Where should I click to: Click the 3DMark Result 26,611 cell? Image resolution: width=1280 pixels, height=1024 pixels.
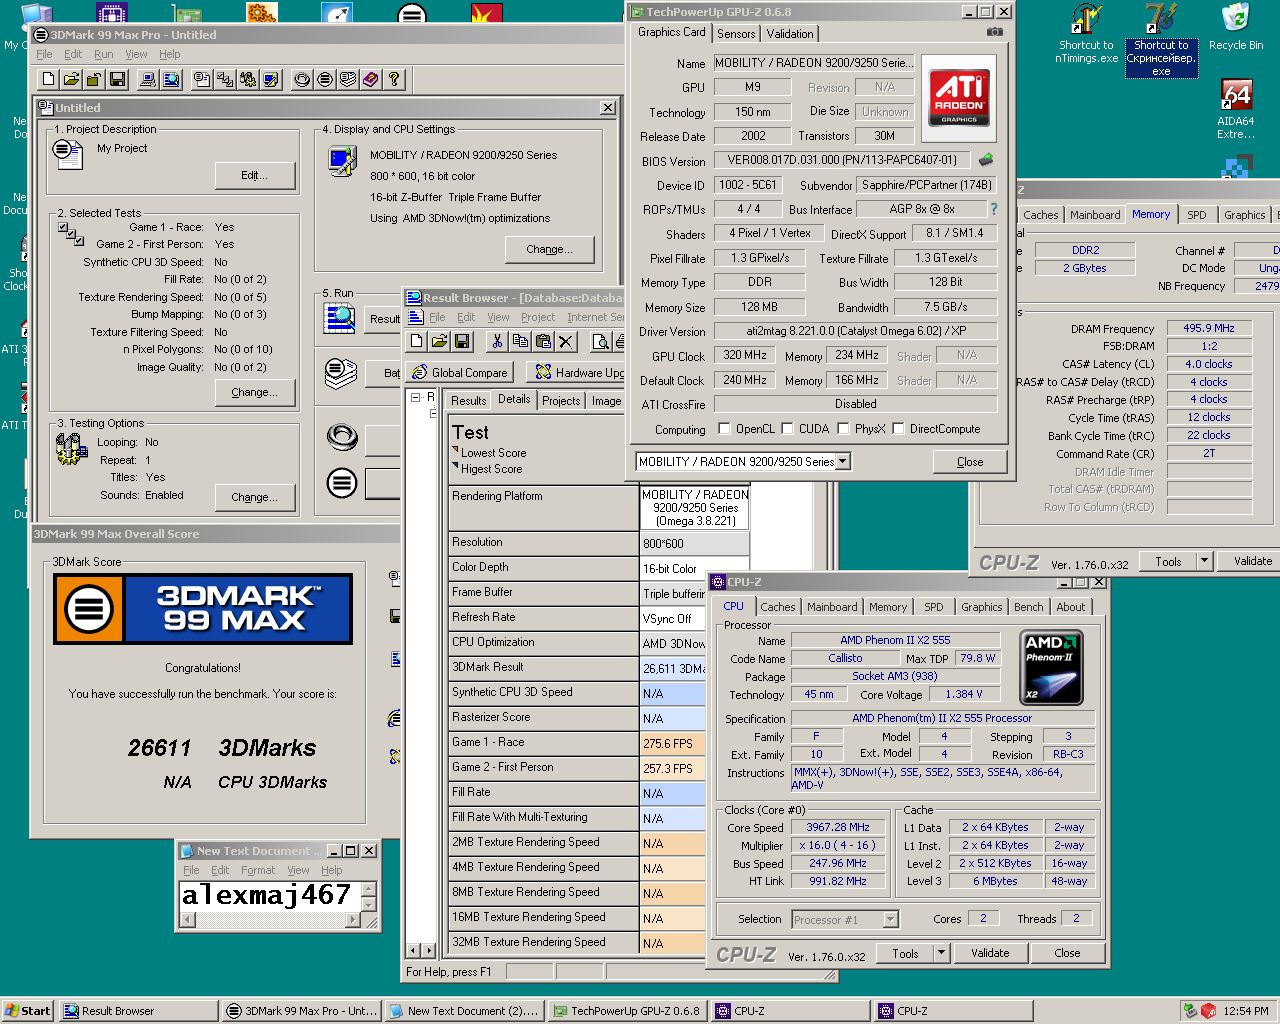coord(672,669)
